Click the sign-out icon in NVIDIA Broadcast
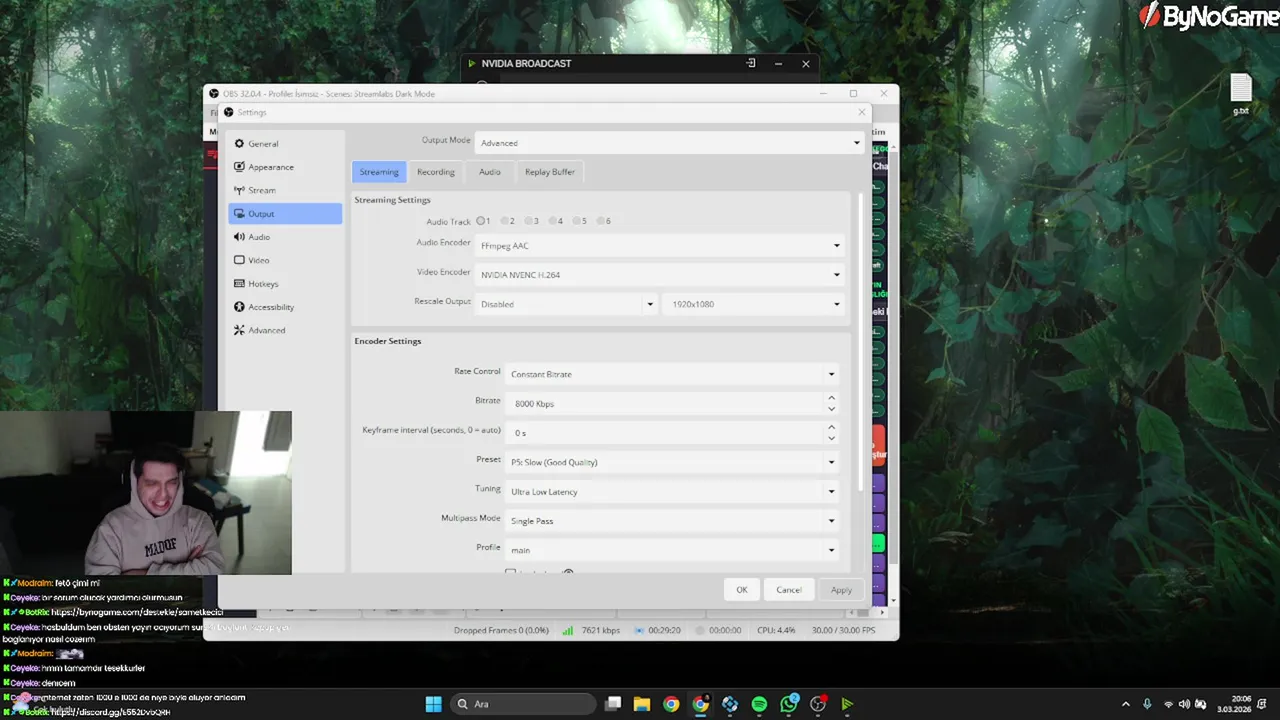The image size is (1280, 720). click(750, 63)
